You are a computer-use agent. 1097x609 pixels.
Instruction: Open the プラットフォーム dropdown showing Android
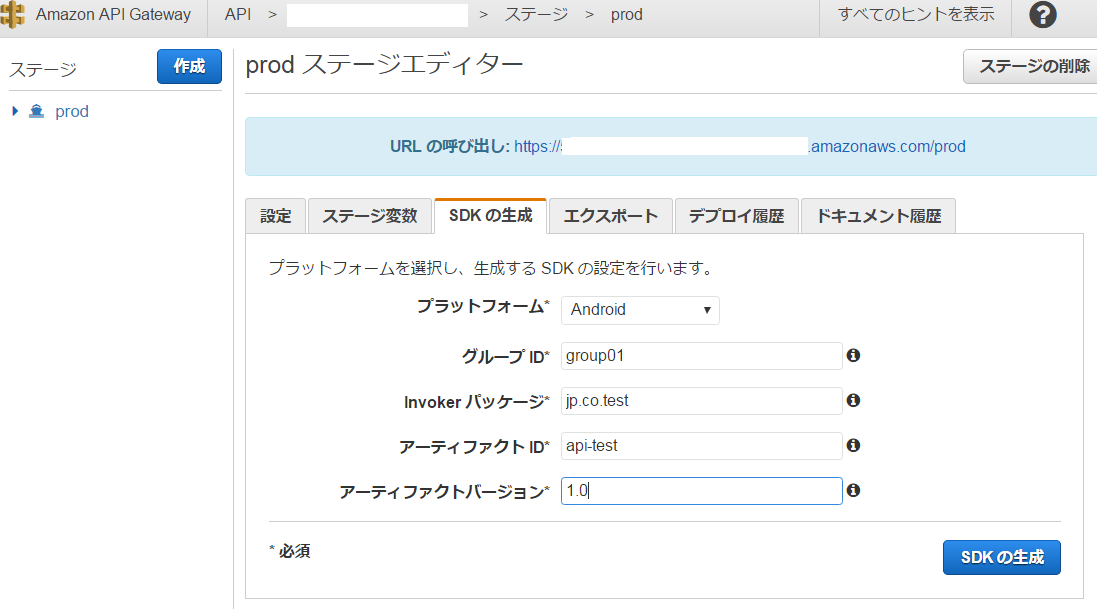(639, 310)
